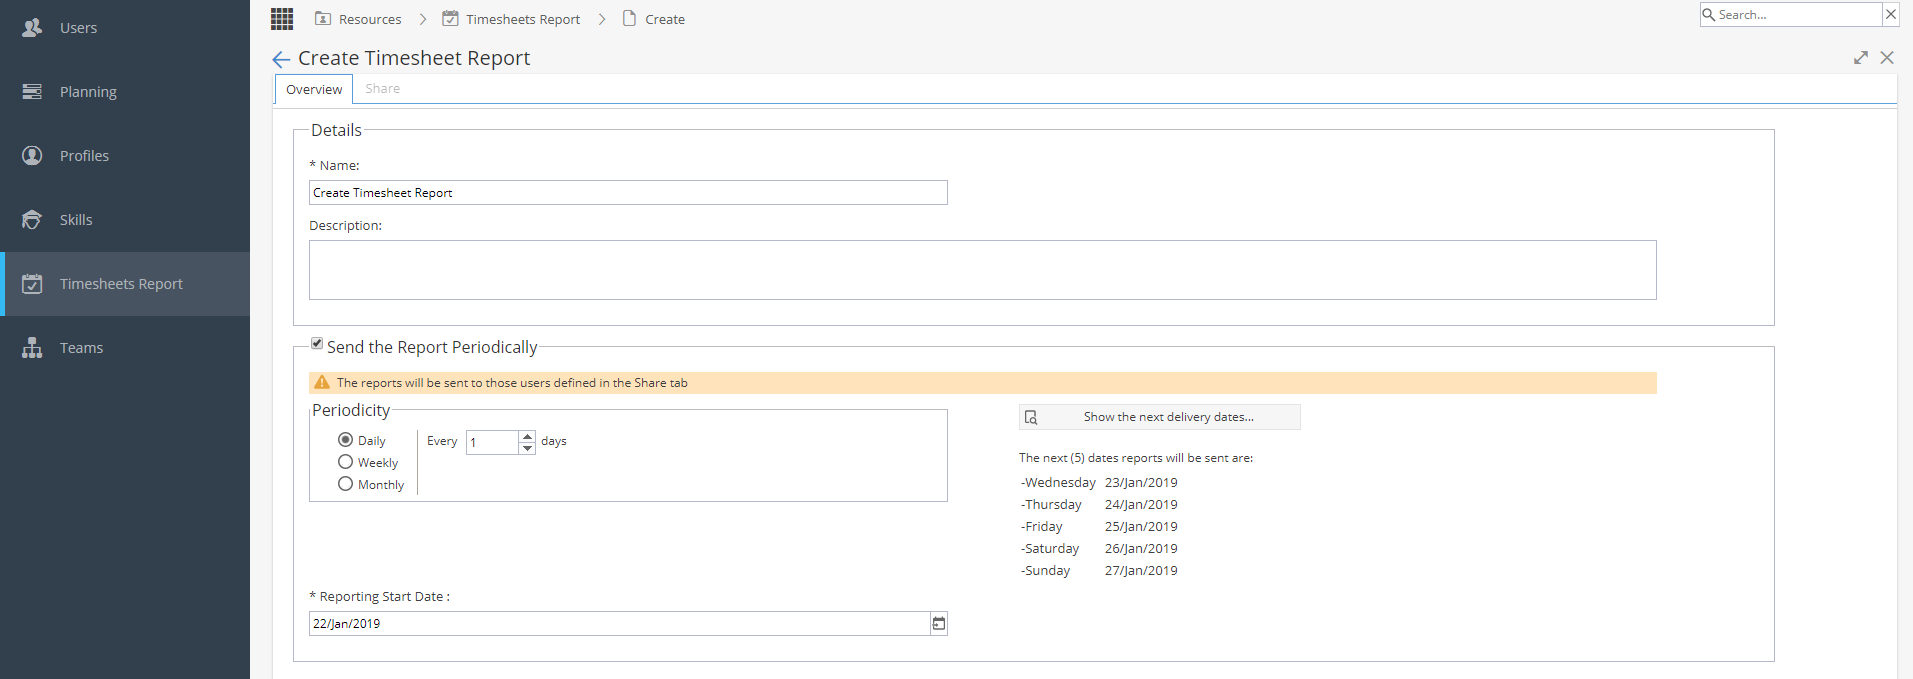Click the Friday 25/Jan/2019 date entry

click(1099, 527)
